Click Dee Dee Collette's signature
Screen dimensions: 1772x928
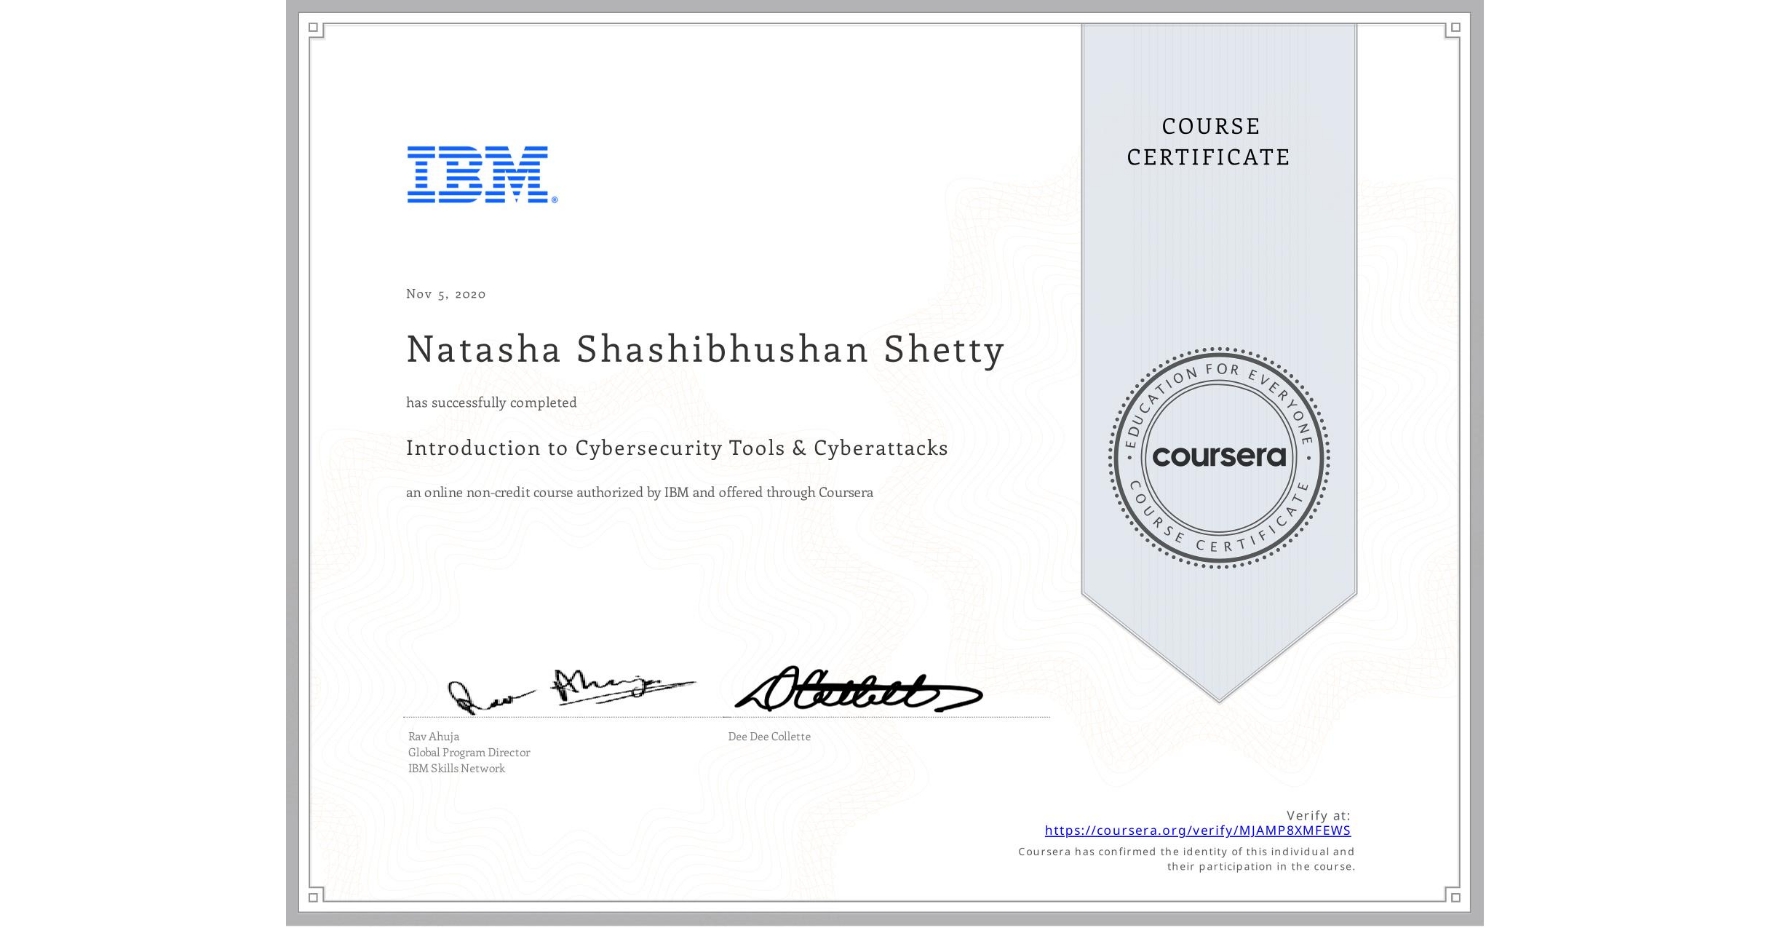tap(858, 689)
